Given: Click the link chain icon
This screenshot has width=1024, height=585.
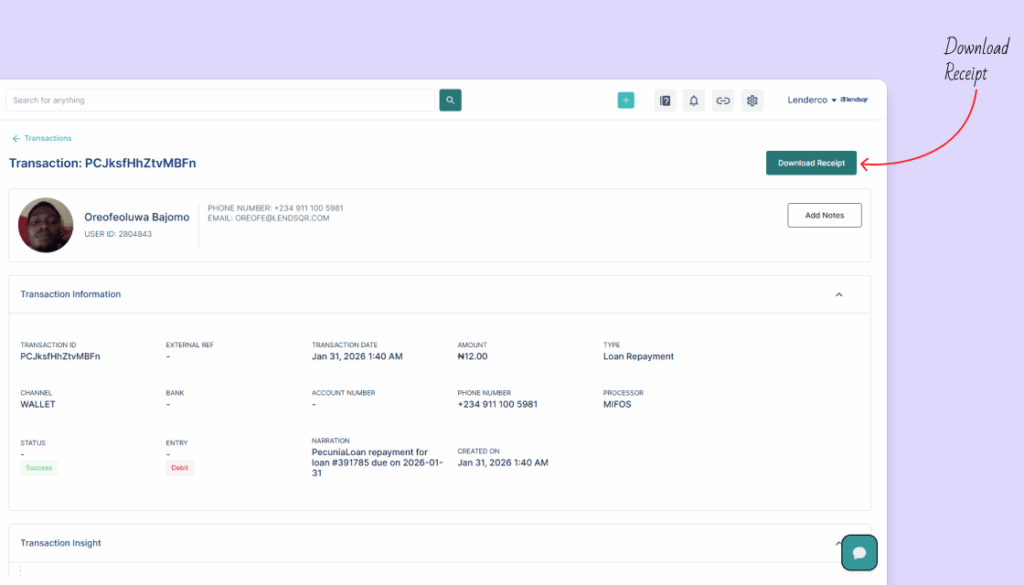Looking at the screenshot, I should 723,100.
